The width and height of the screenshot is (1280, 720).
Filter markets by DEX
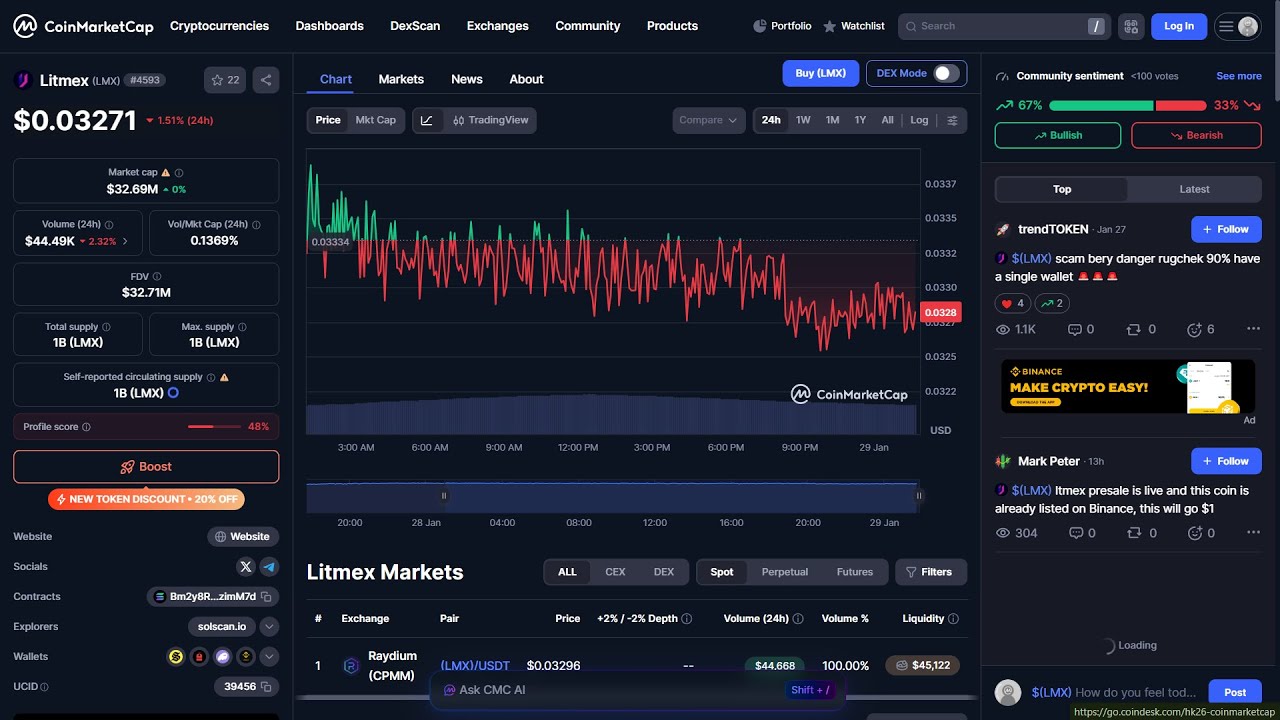[664, 572]
